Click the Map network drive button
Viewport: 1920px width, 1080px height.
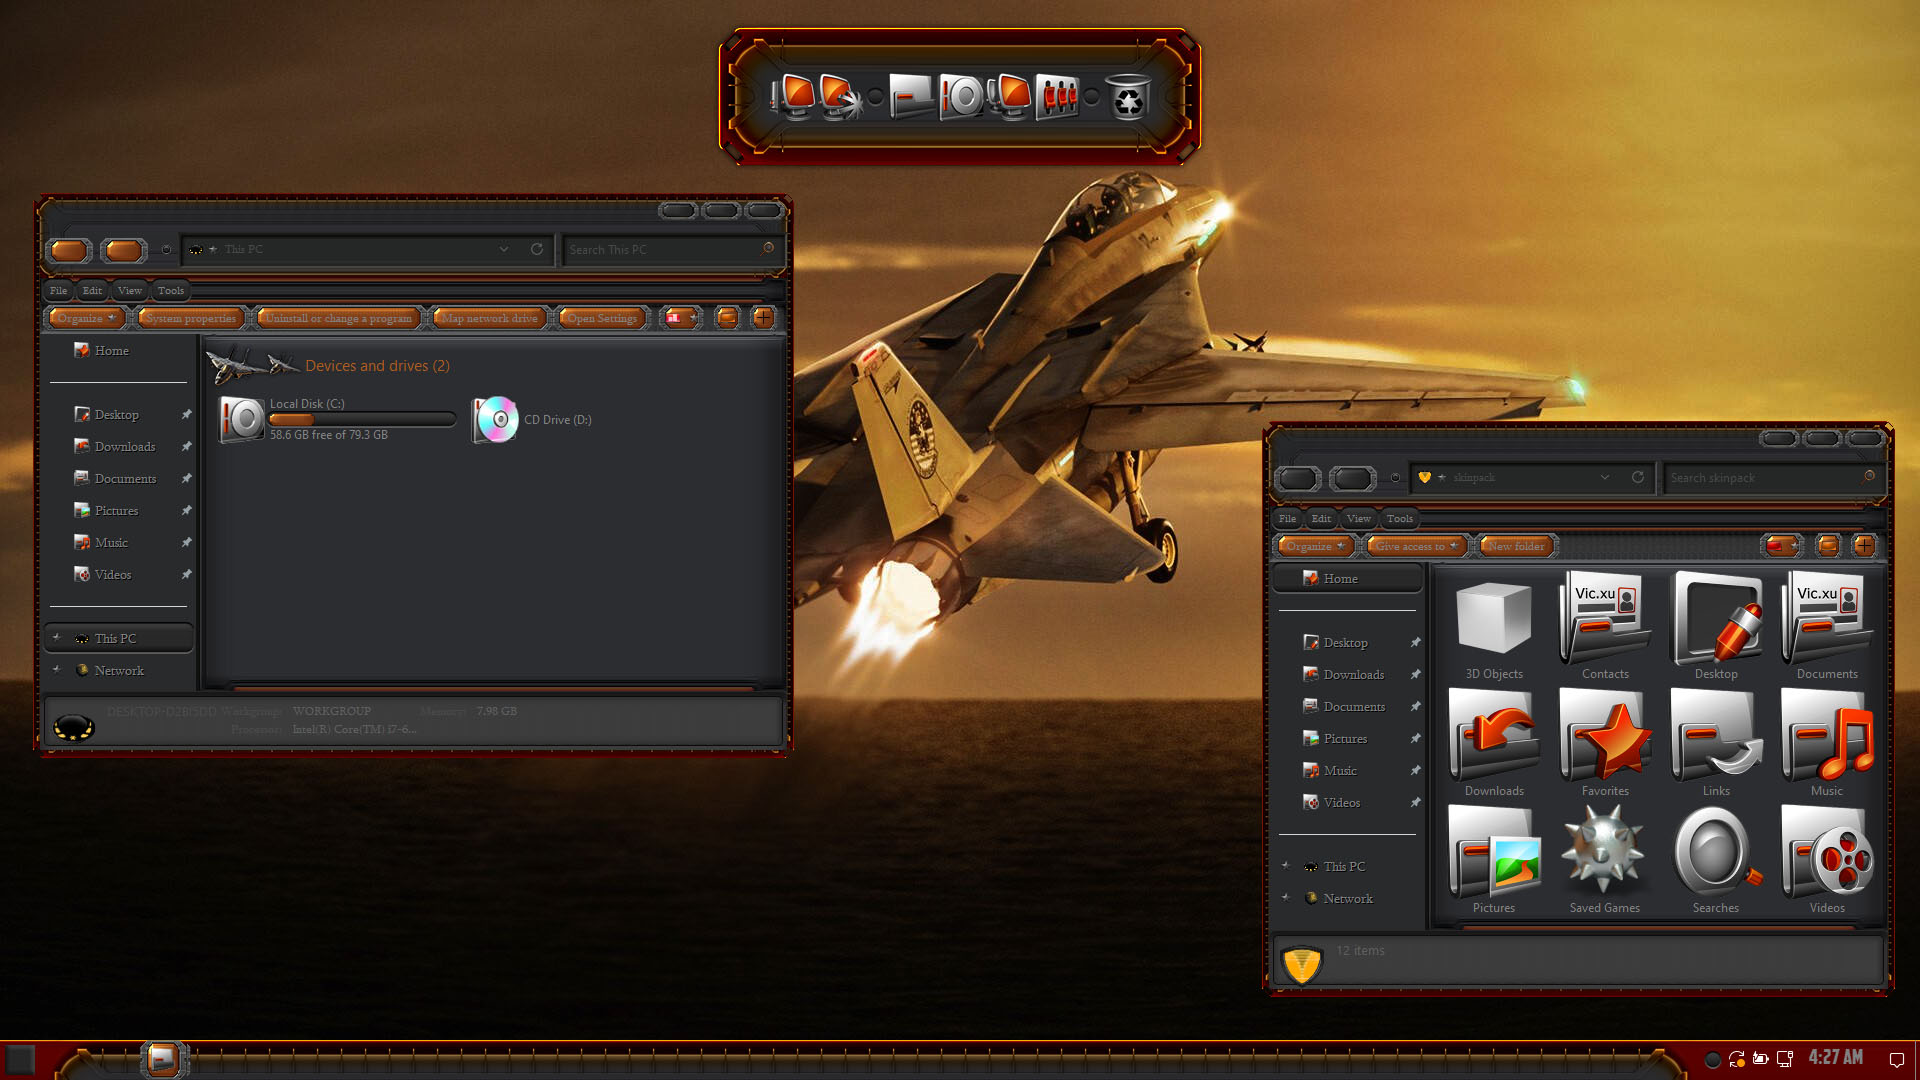click(x=489, y=318)
